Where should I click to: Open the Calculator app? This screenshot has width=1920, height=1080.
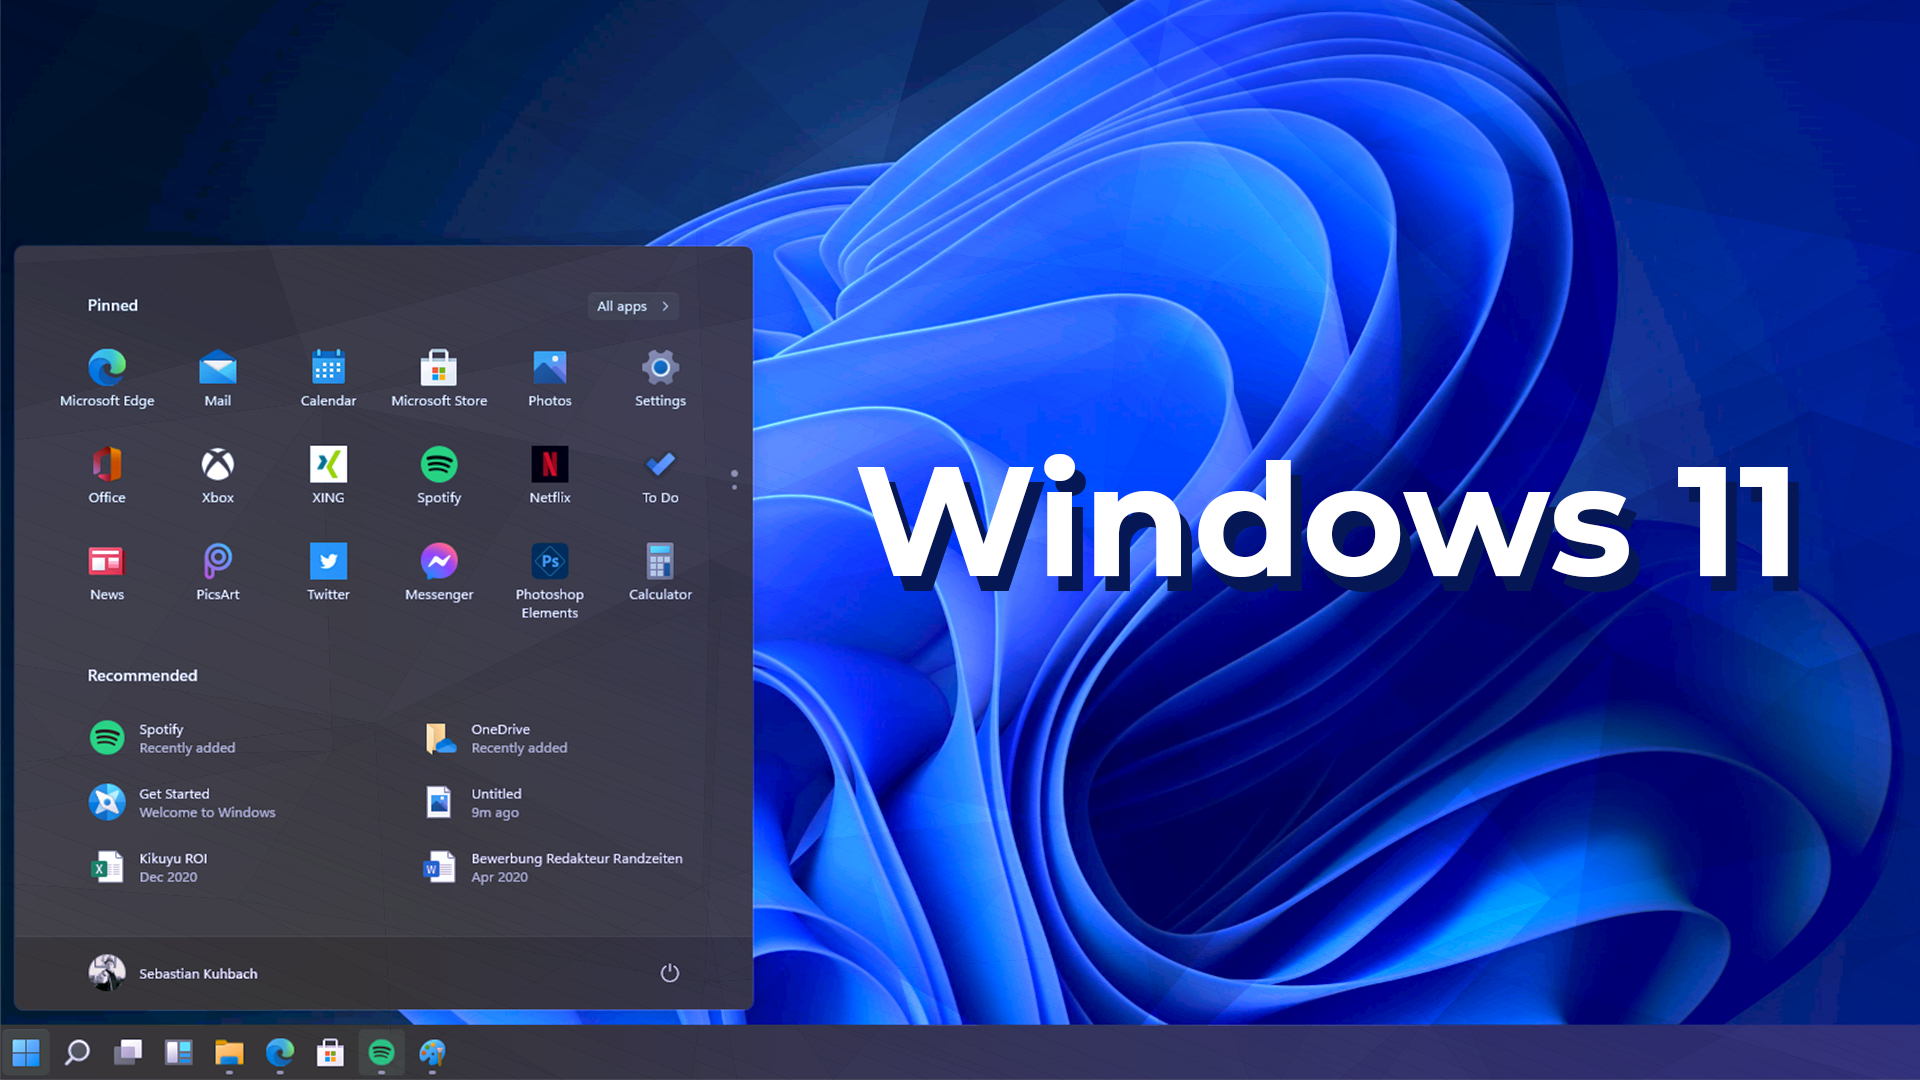pos(660,565)
